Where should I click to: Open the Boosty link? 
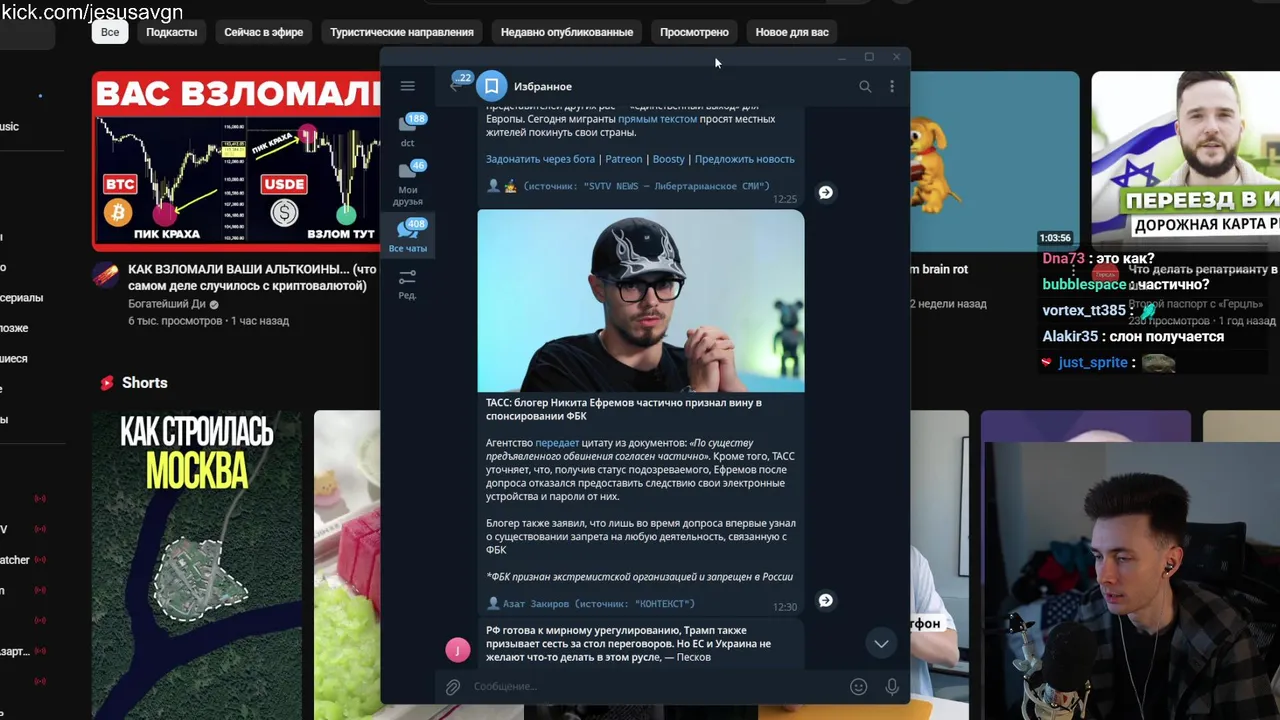669,159
